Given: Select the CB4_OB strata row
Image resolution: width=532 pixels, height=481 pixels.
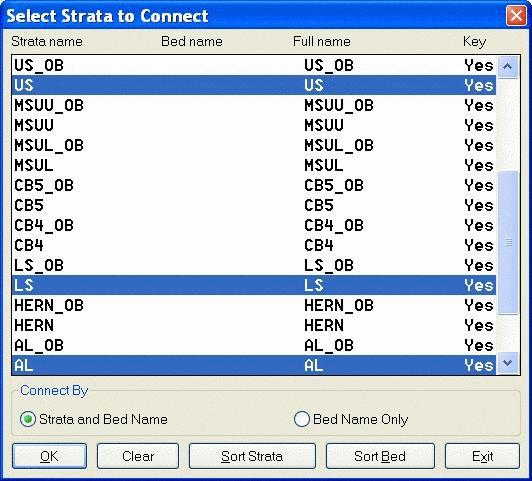Looking at the screenshot, I should (x=254, y=225).
